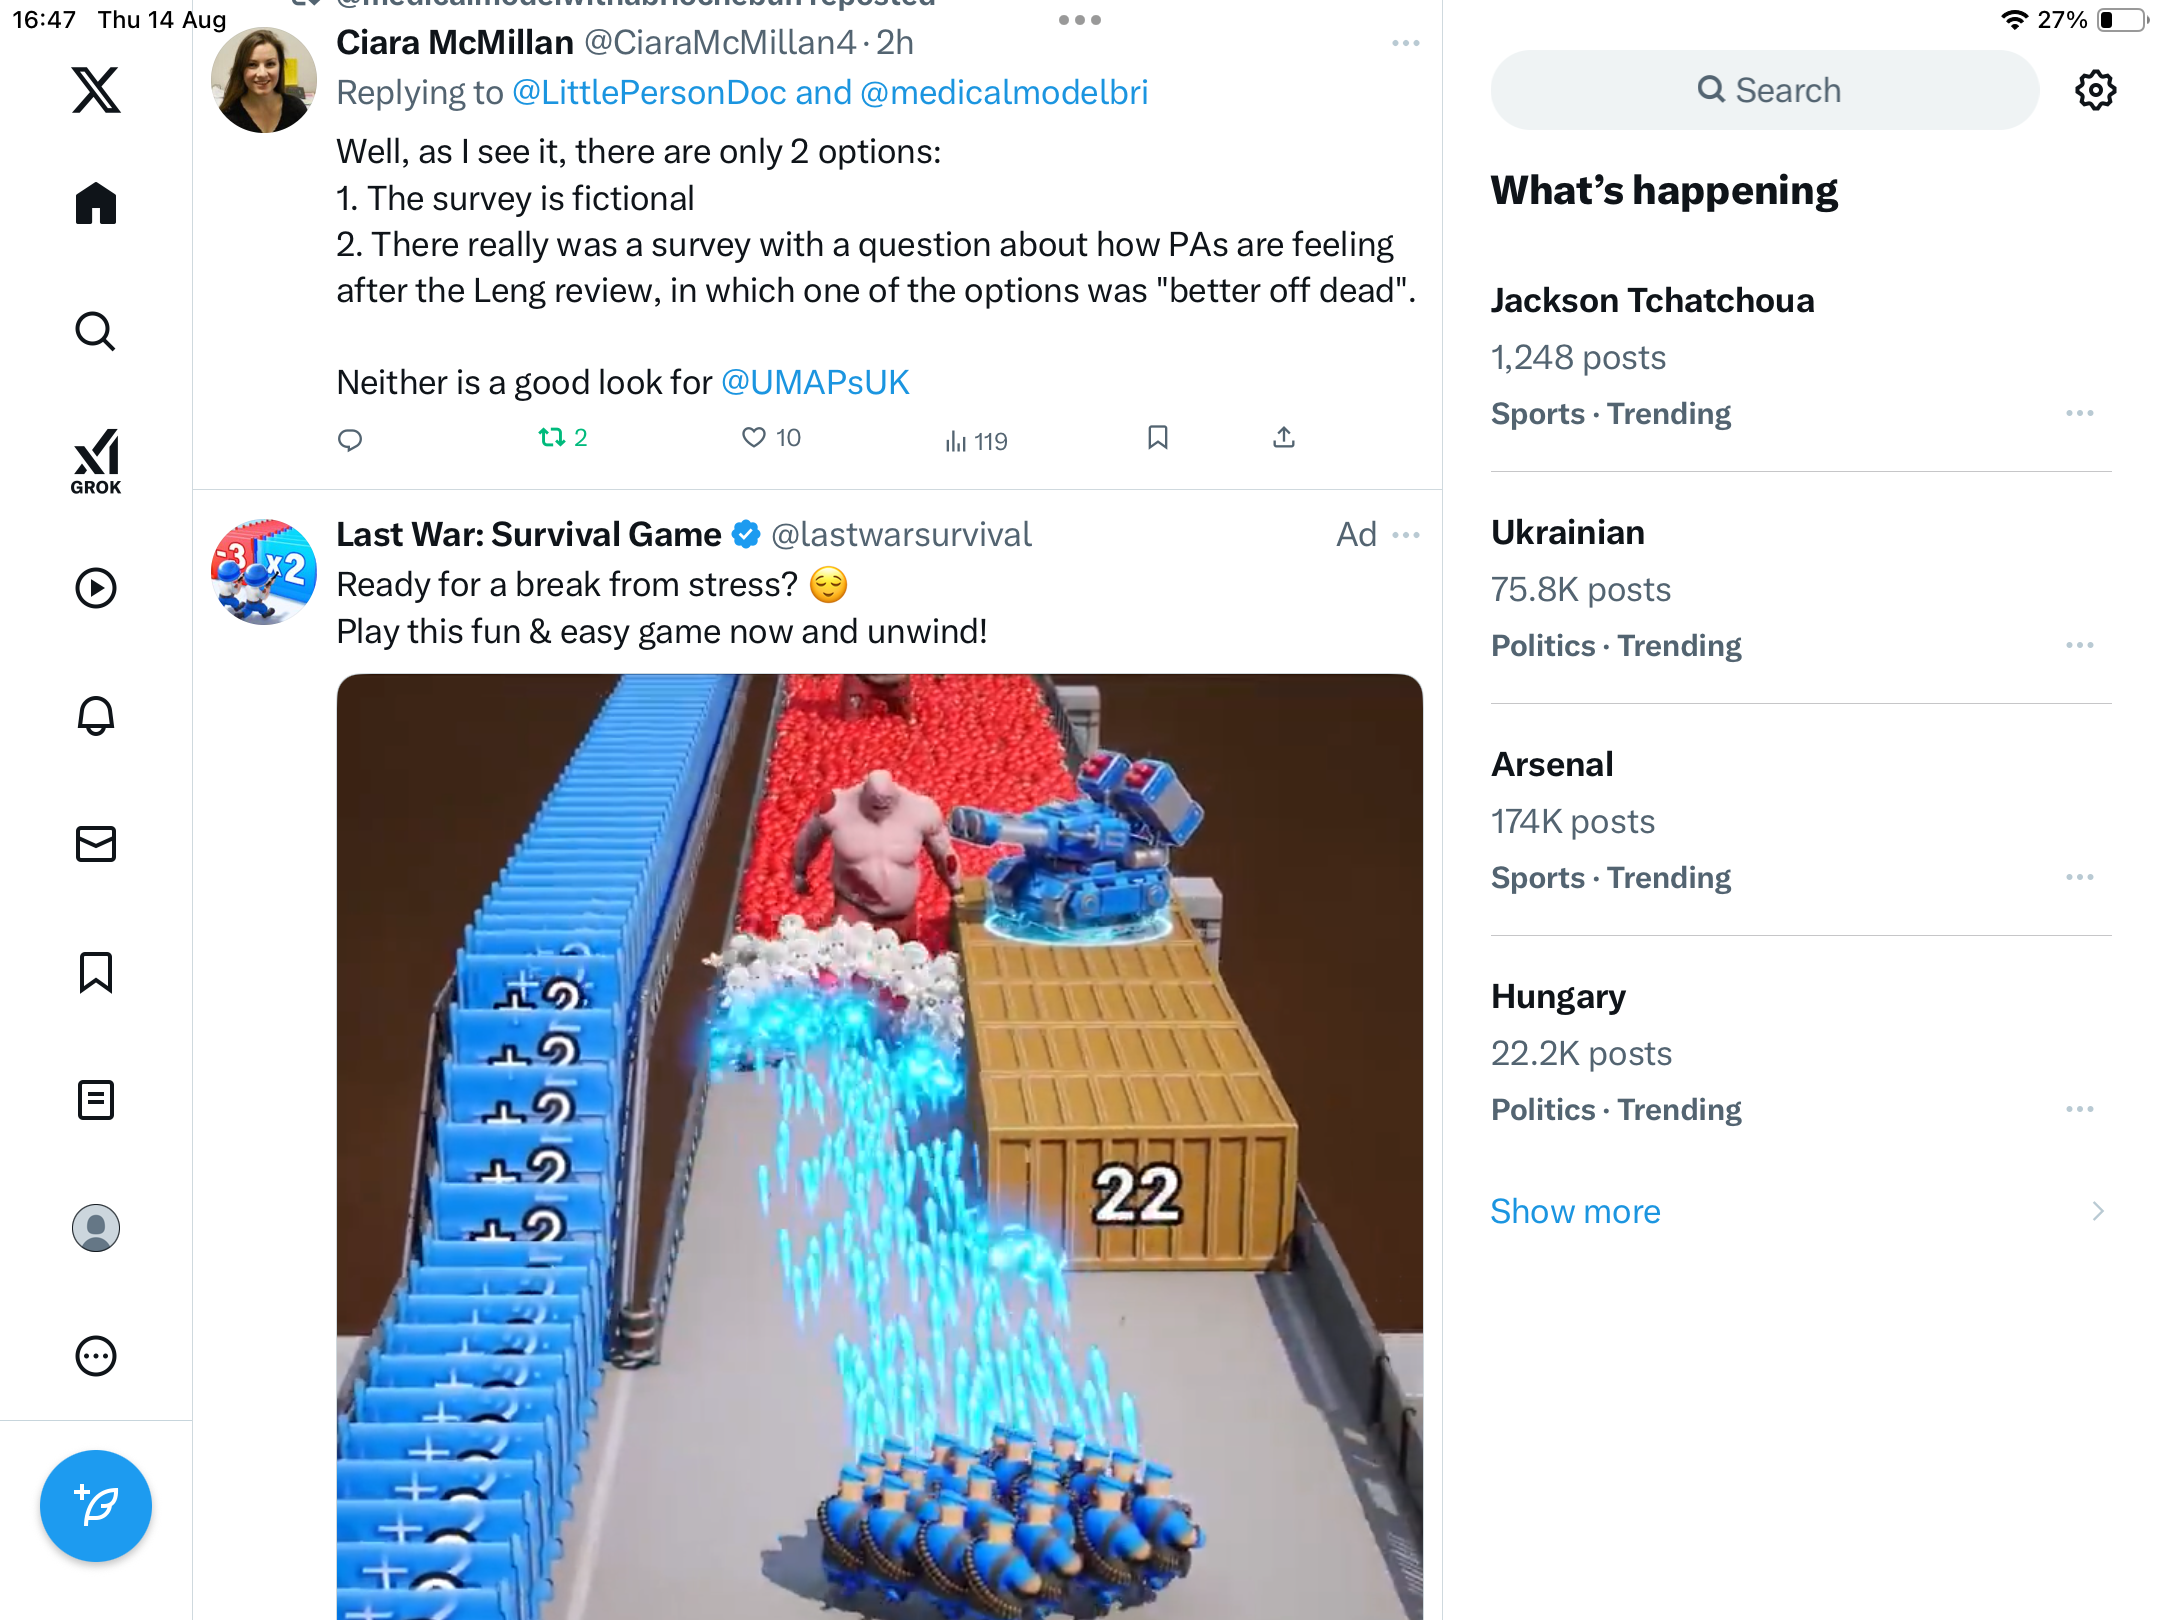Open more options for Ciara's post
Viewport: 2160px width, 1620px height.
click(x=1405, y=43)
